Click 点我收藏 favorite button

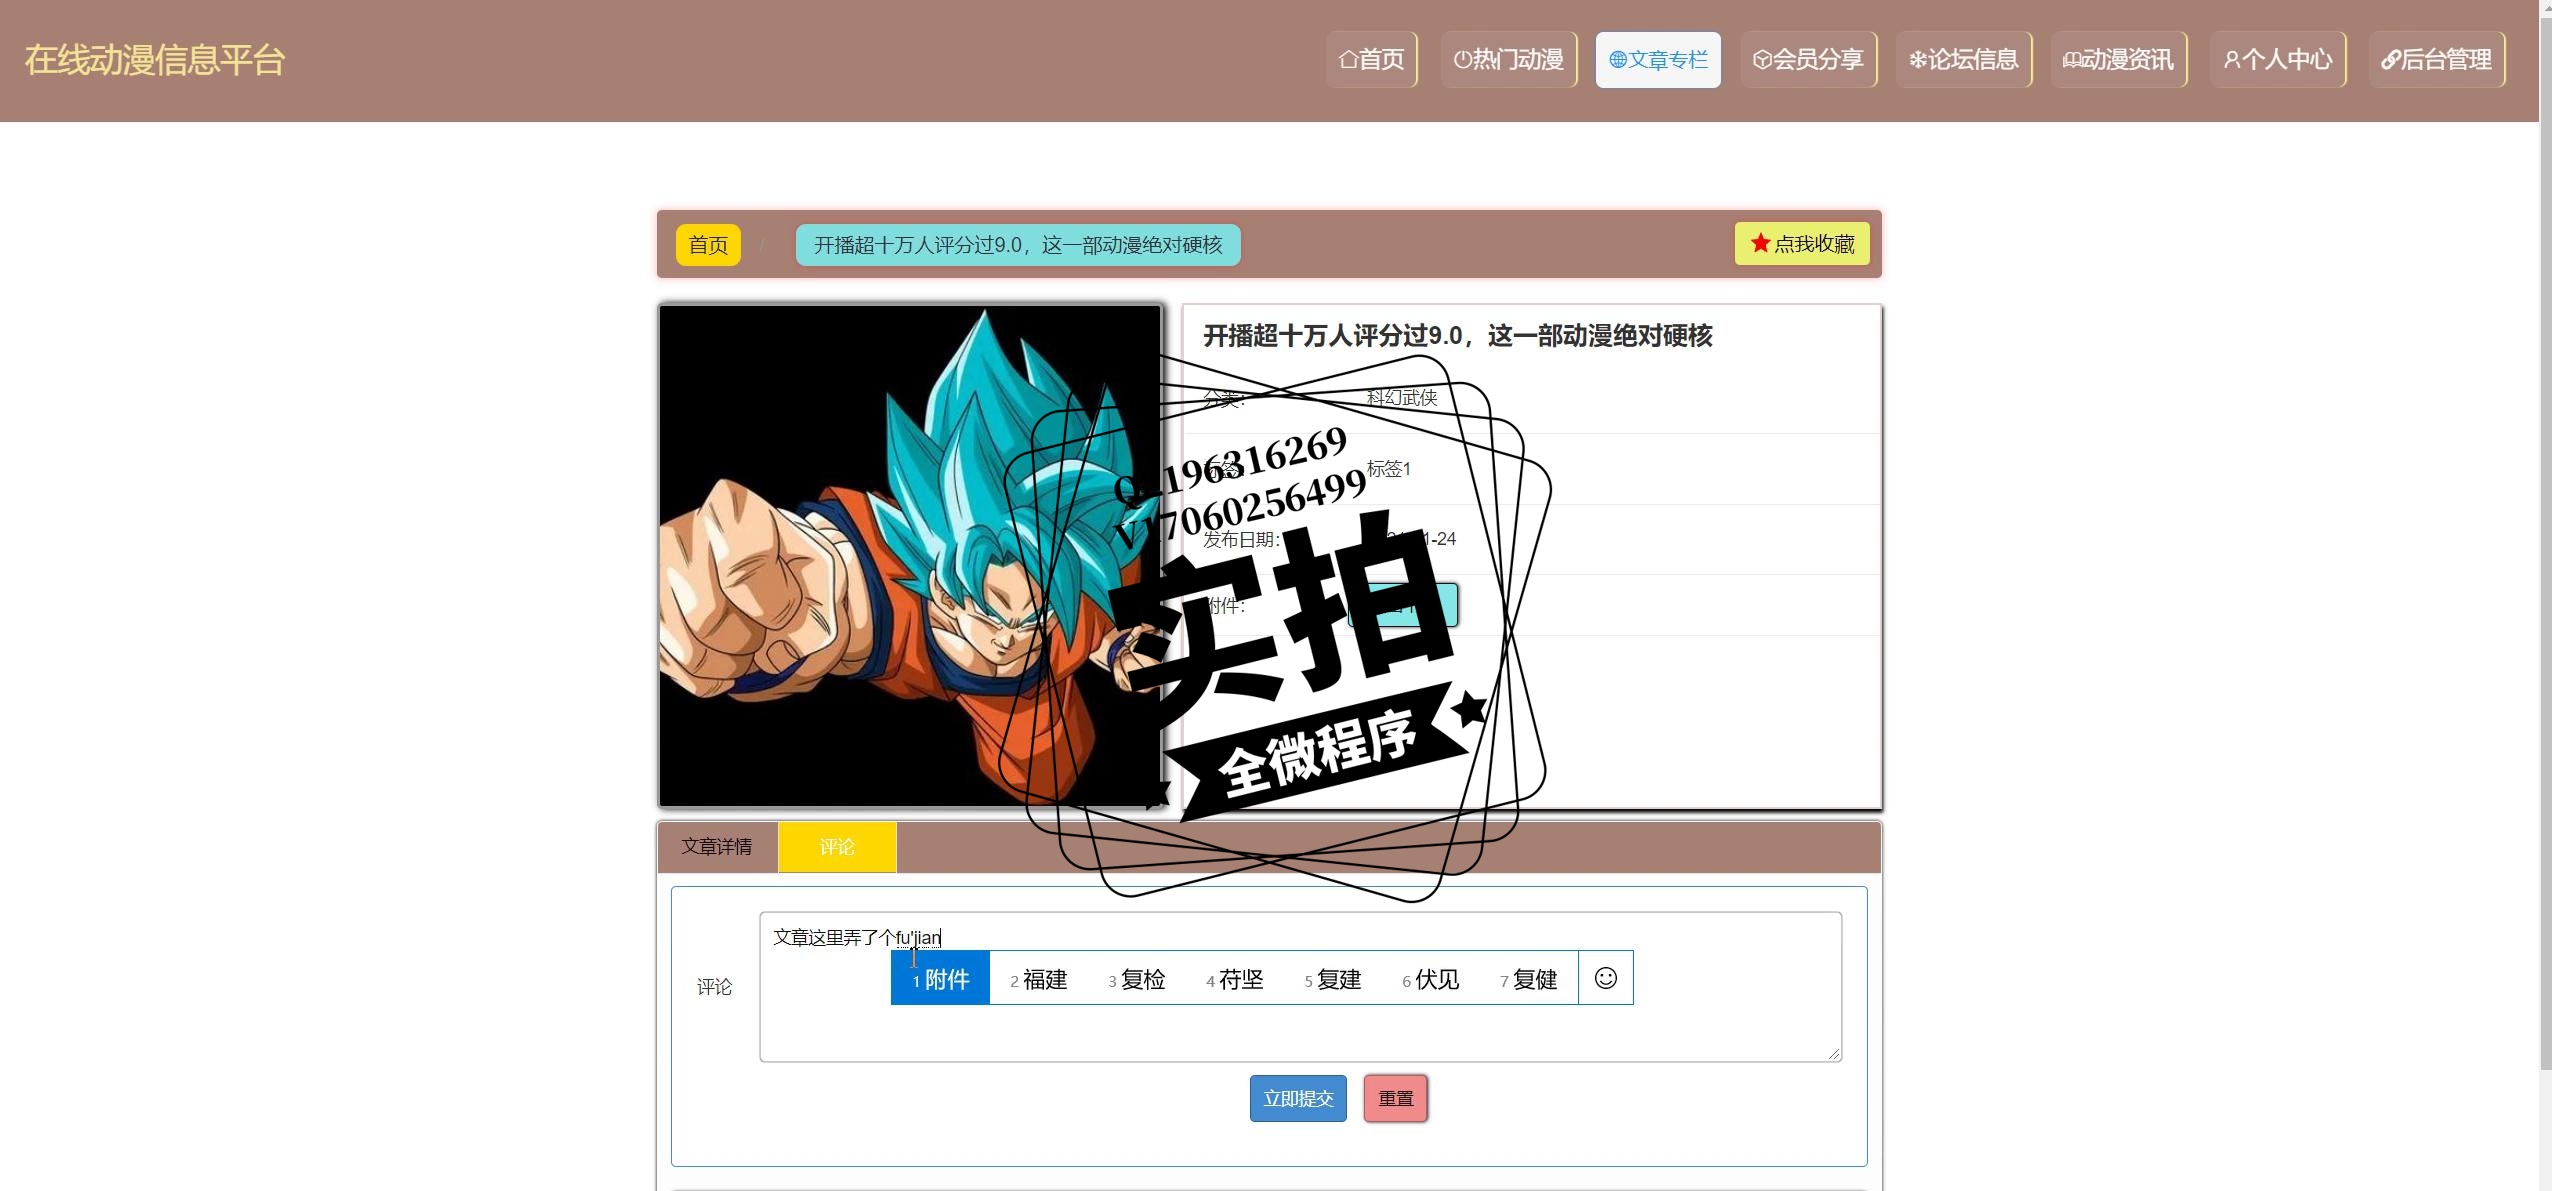1802,244
